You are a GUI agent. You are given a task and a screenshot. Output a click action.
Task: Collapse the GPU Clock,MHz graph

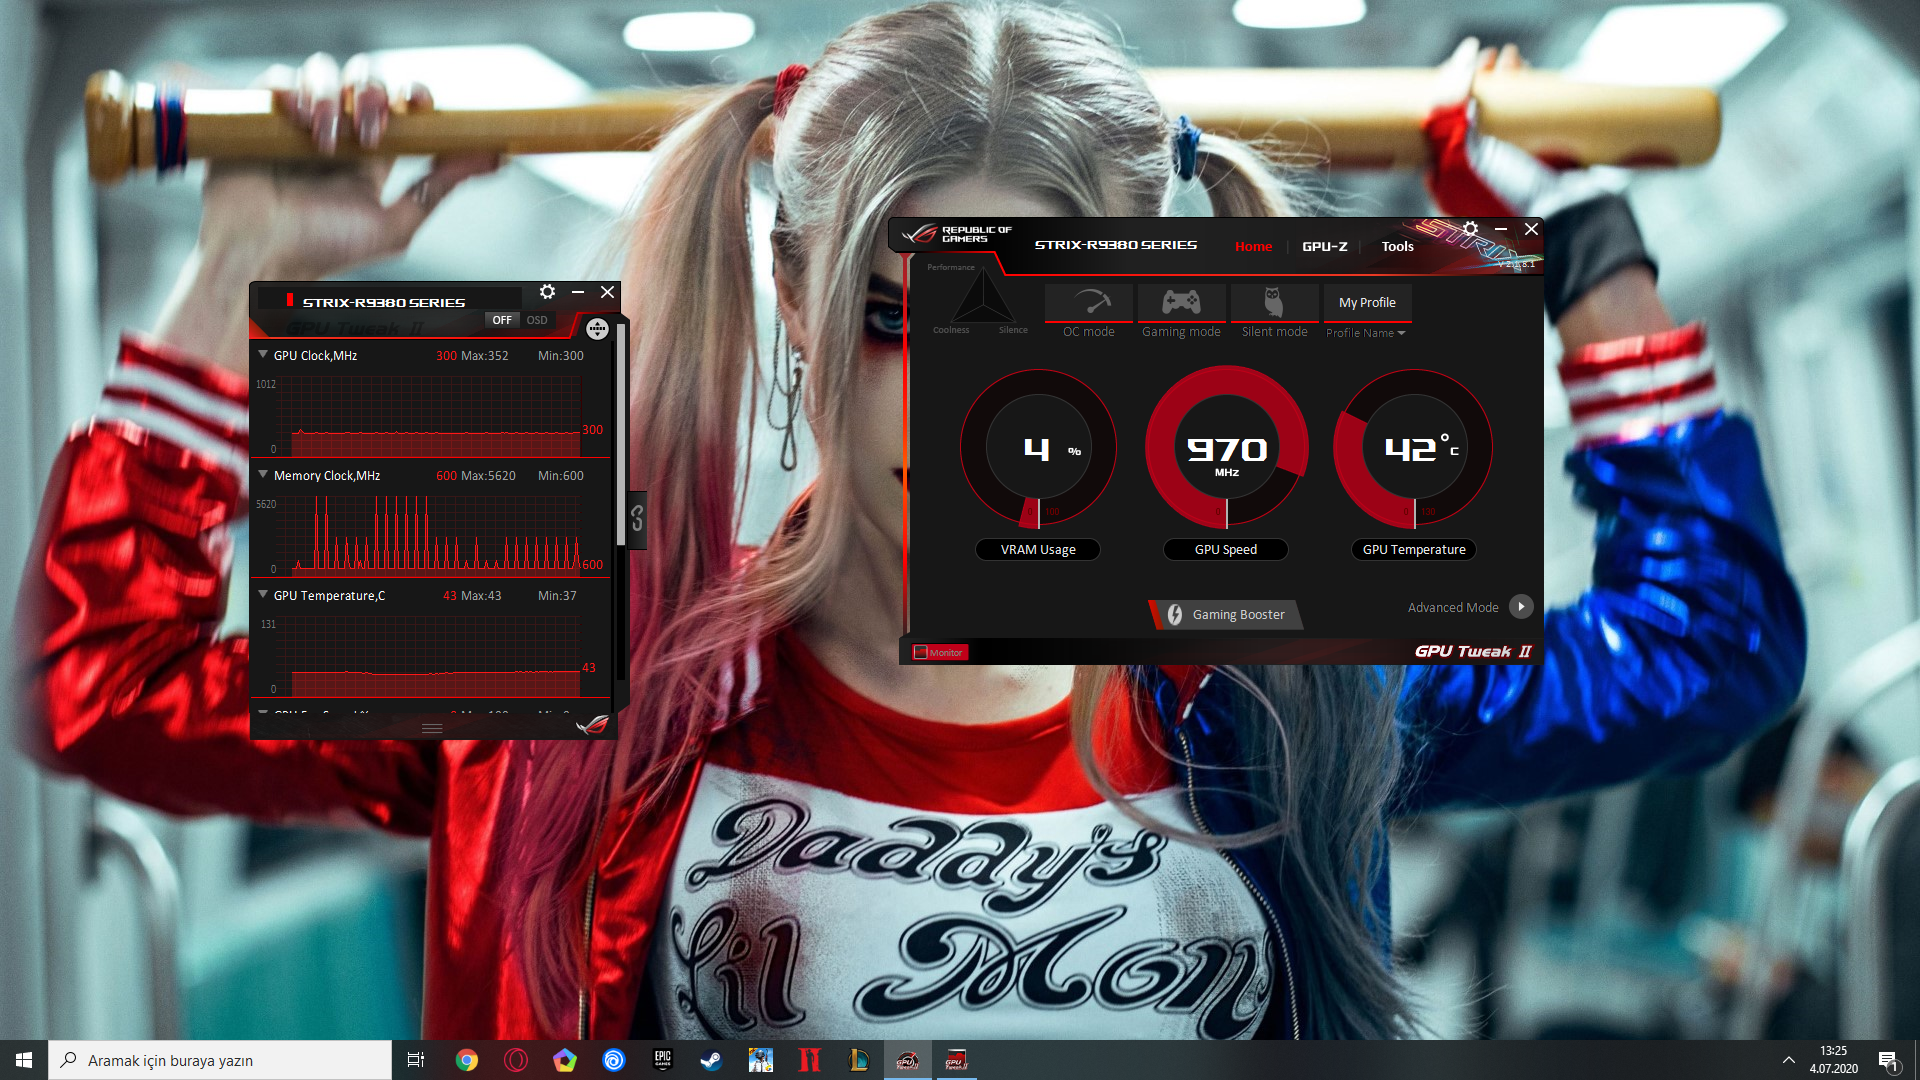click(263, 355)
